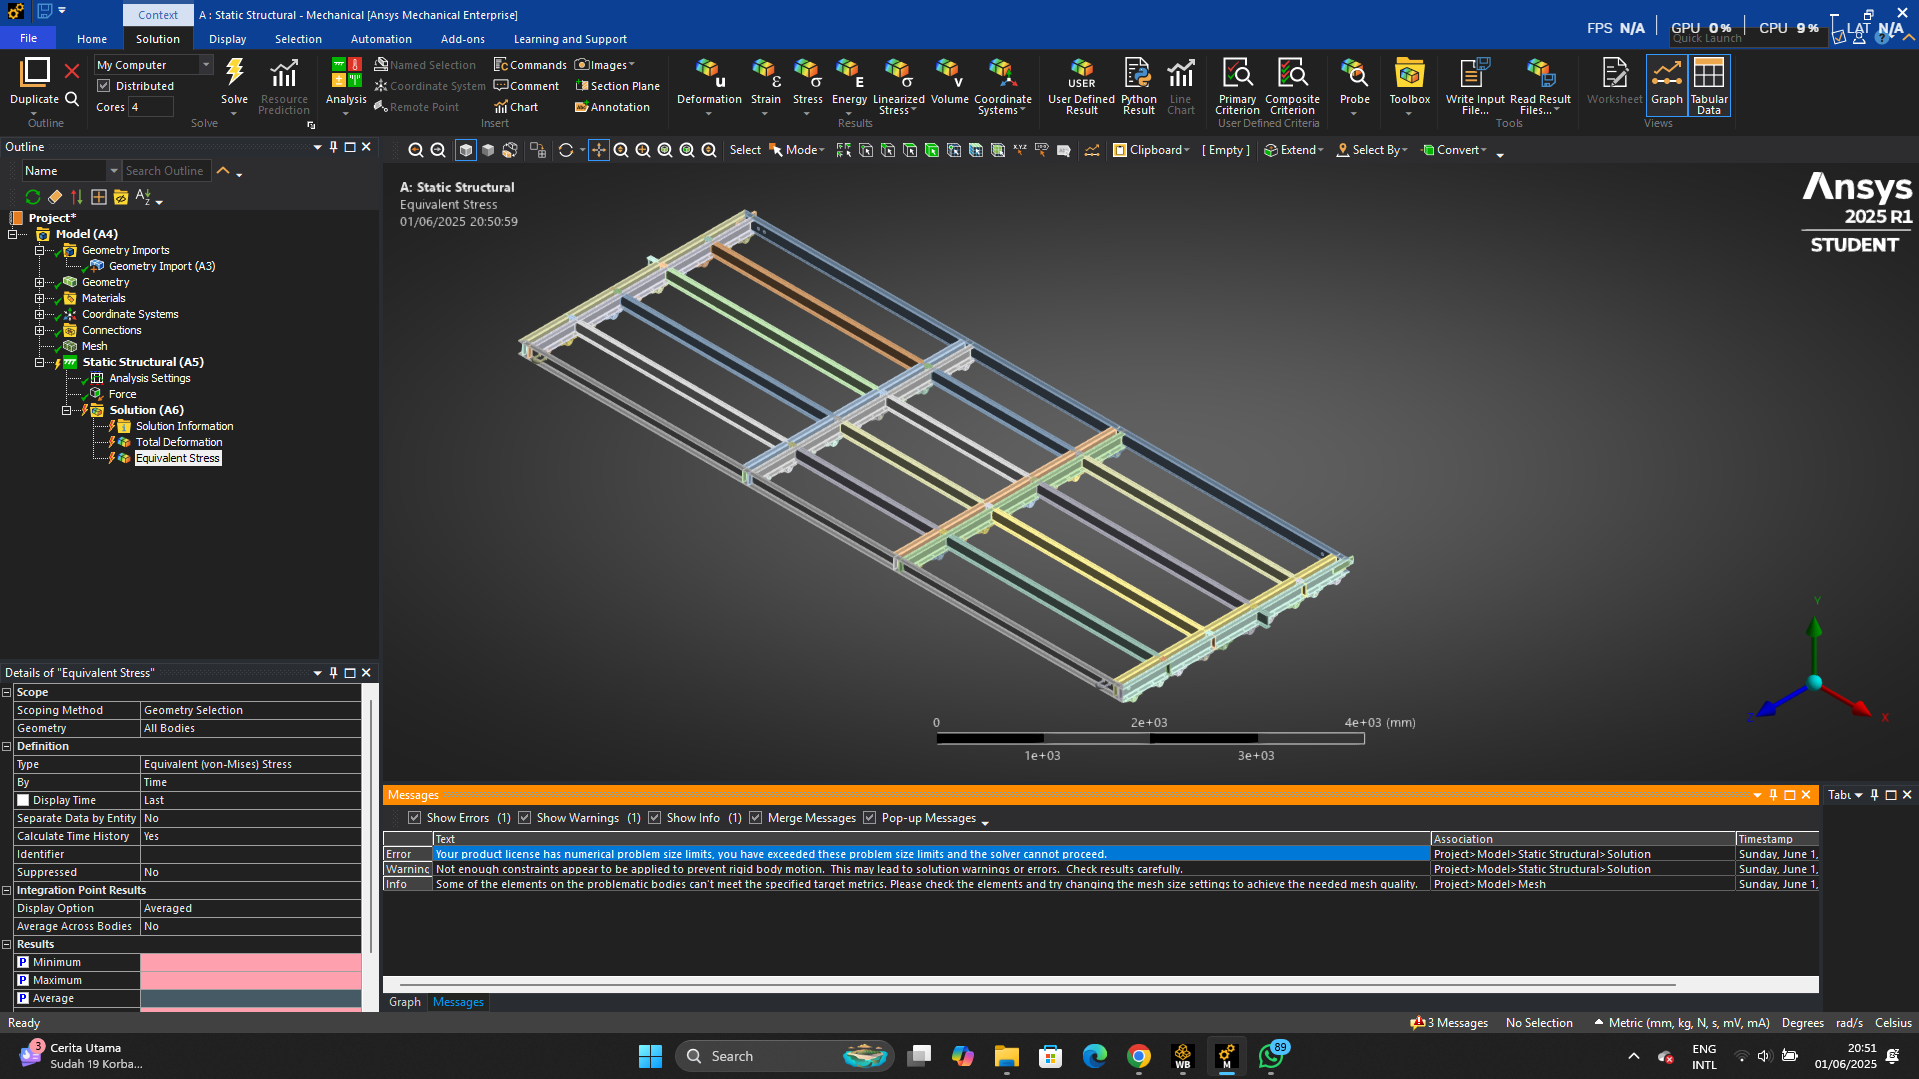
Task: Toggle Show Warnings checkbox
Action: click(x=524, y=818)
